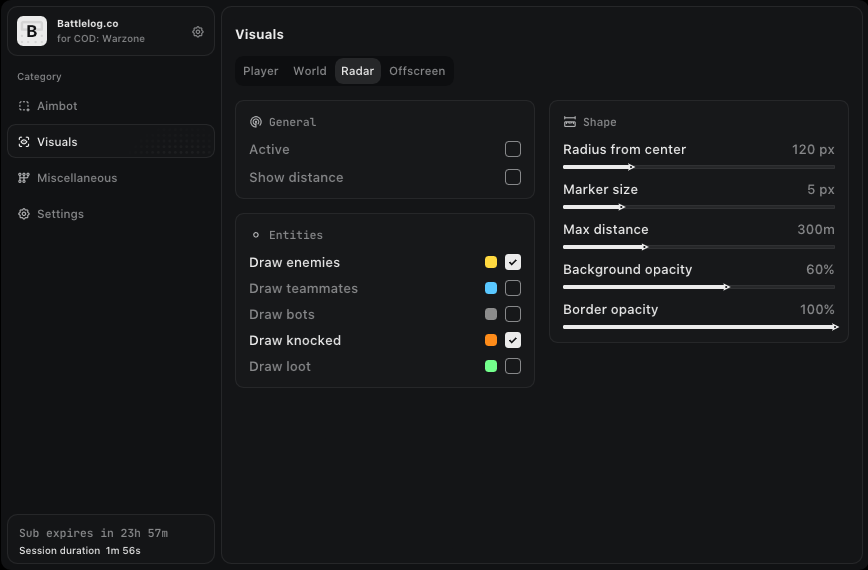Click the Draw loot label
The height and width of the screenshot is (570, 868).
click(x=280, y=366)
